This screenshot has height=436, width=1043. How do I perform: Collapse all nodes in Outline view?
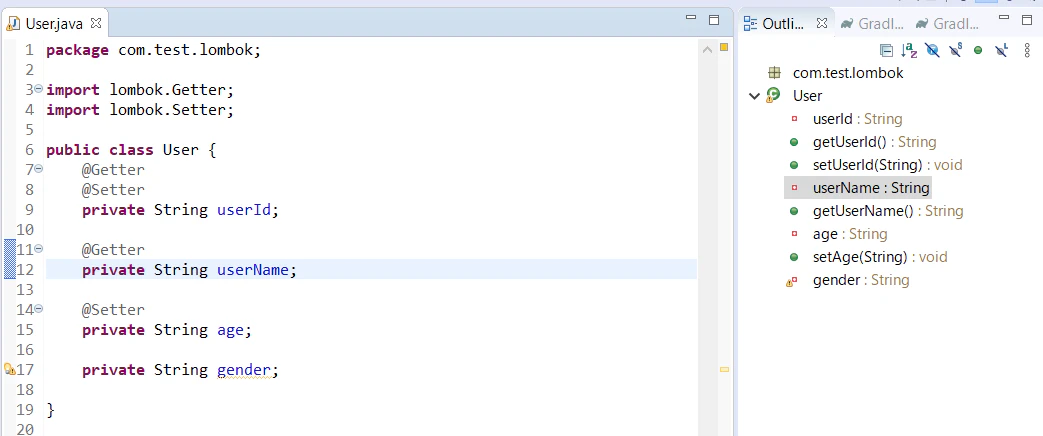pyautogui.click(x=886, y=50)
